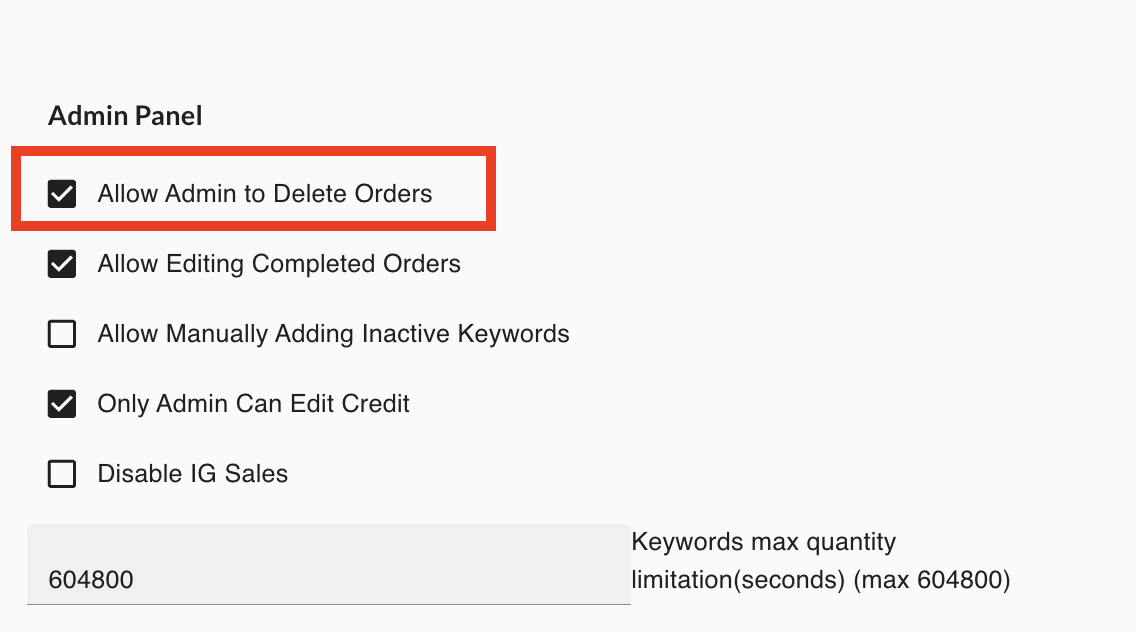This screenshot has width=1136, height=632.
Task: Click the "Allow Editing Completed Orders" label text
Action: tap(279, 264)
